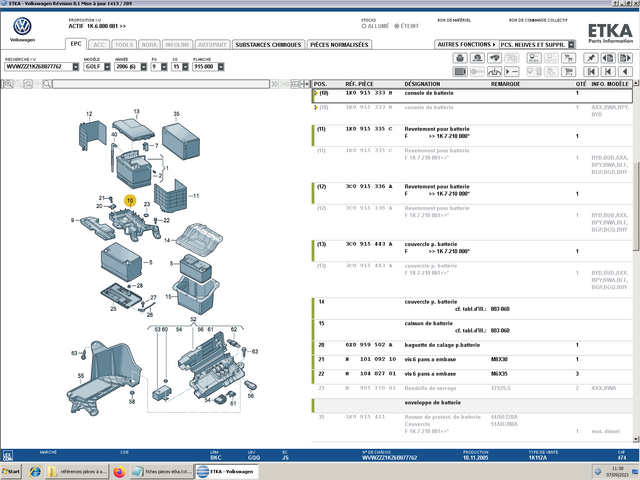Switch to the EPC tab
640x480 pixels.
pyautogui.click(x=76, y=44)
